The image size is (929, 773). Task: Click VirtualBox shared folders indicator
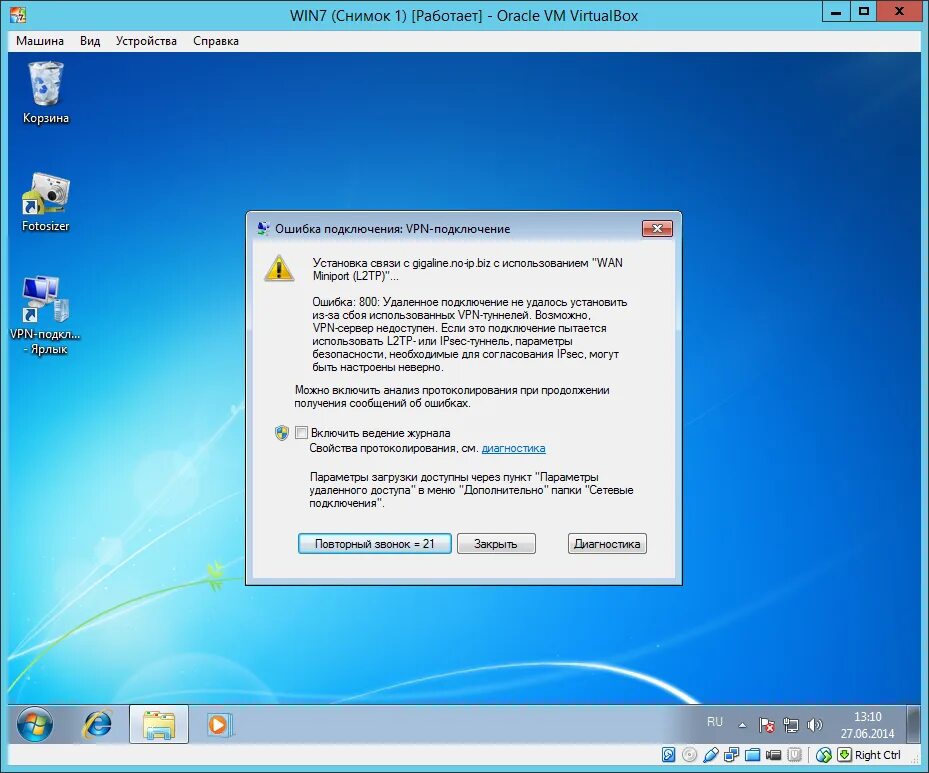point(752,755)
